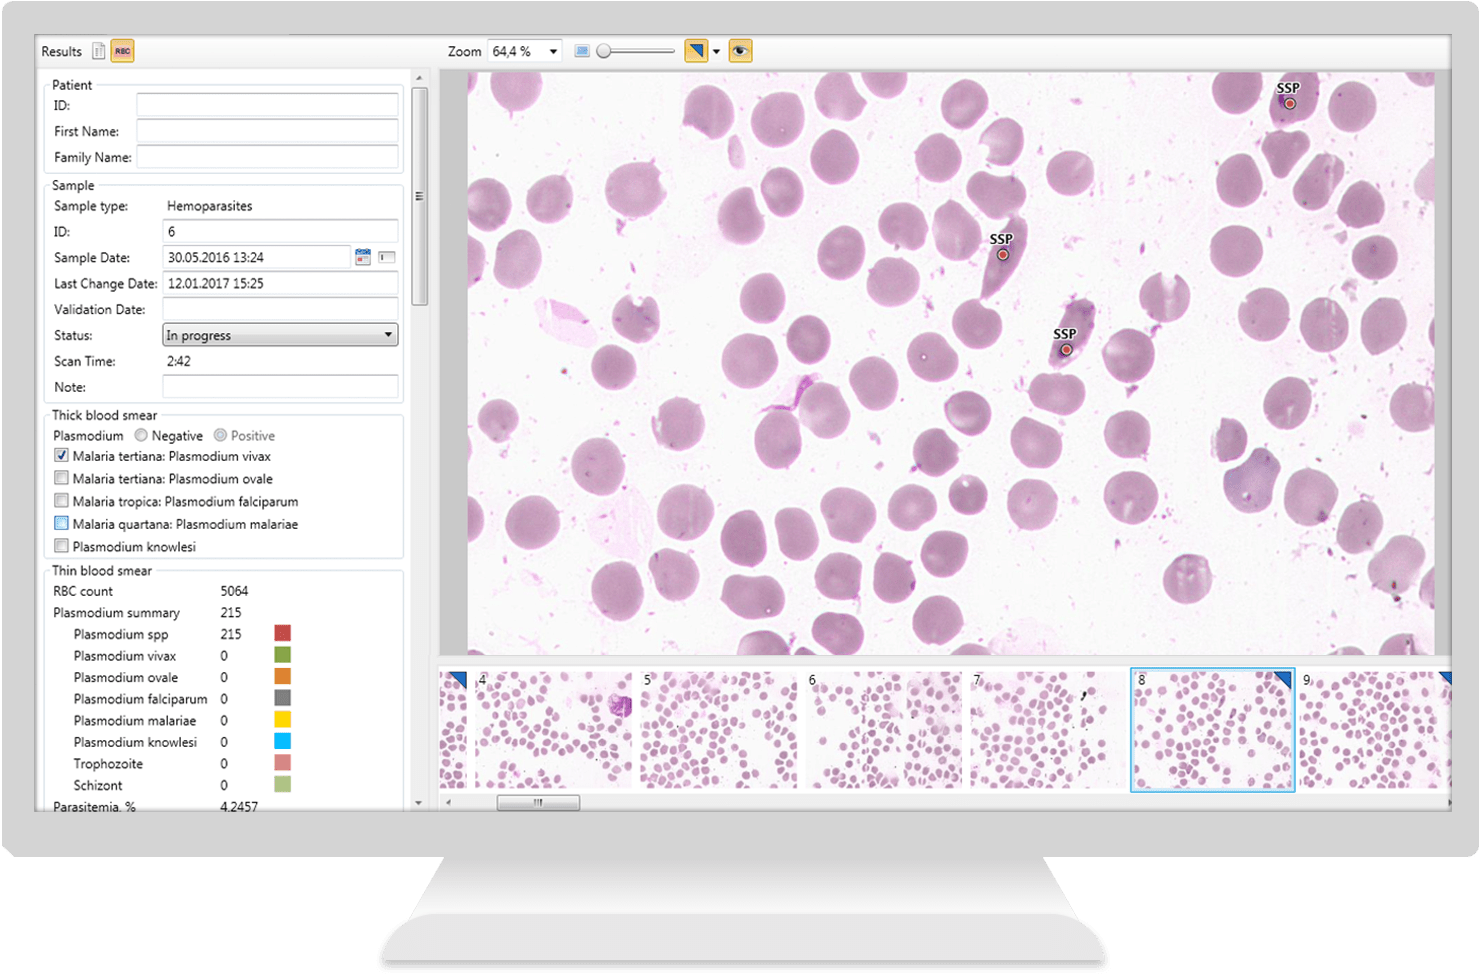This screenshot has height=974, width=1479.
Task: Select highlighted field thumbnail number 8
Action: pyautogui.click(x=1213, y=730)
